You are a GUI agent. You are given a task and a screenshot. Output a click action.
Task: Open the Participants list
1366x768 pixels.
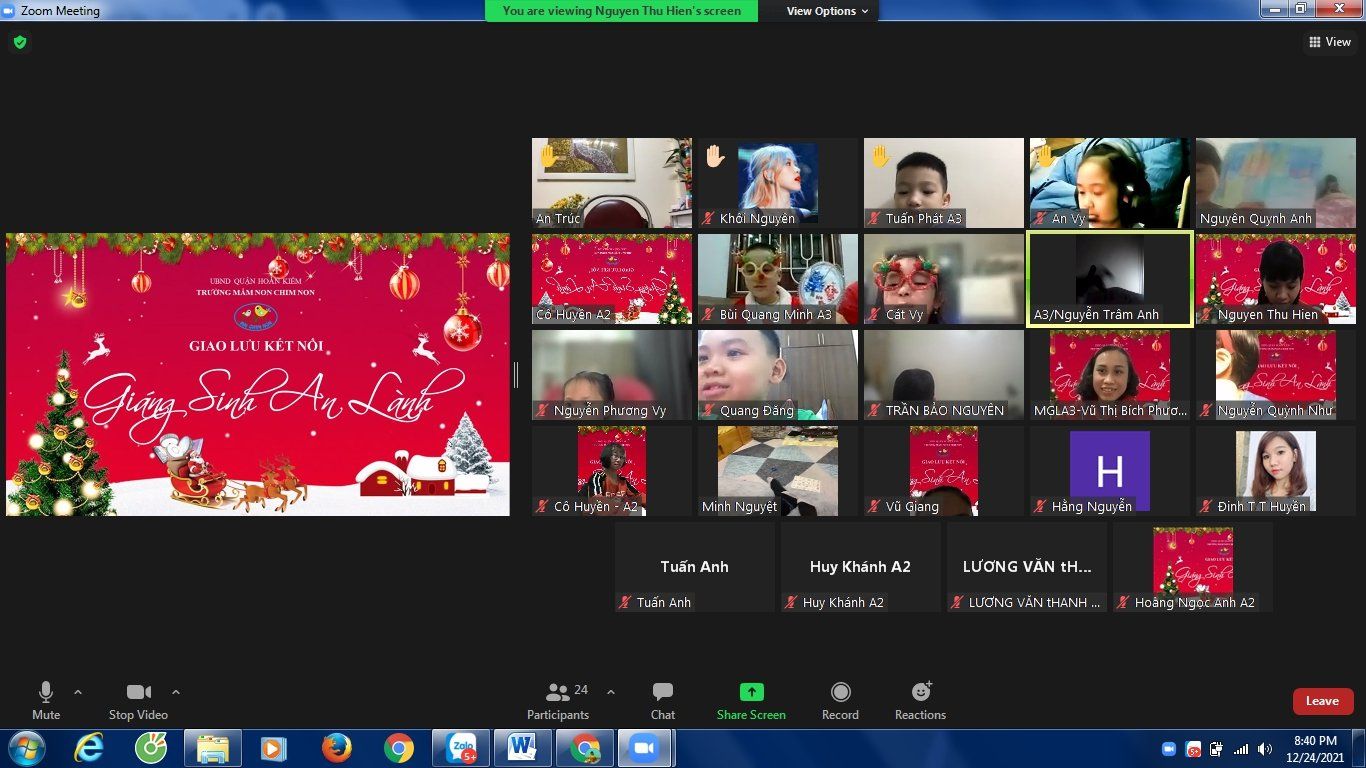[558, 700]
